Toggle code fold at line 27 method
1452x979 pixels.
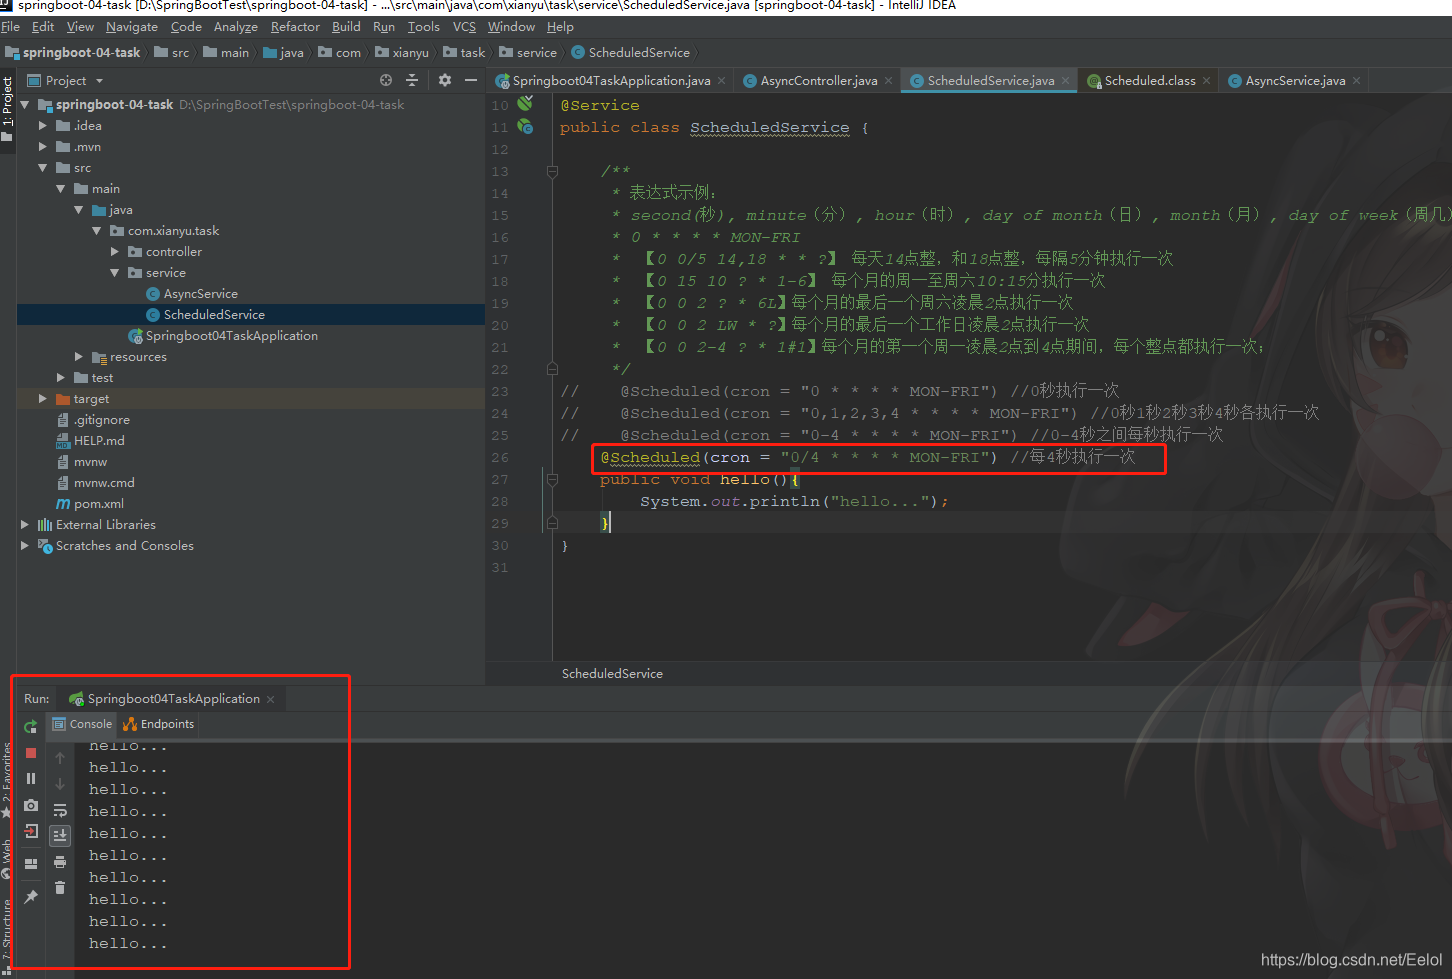click(552, 479)
